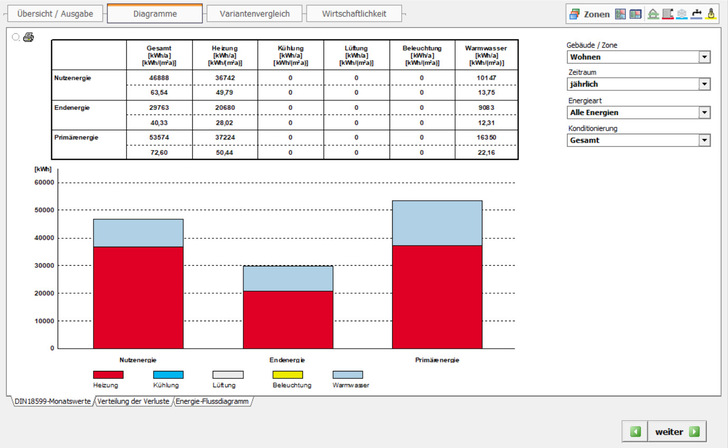Click the table value 37224
Screen dimensions: 728x448
(225, 137)
